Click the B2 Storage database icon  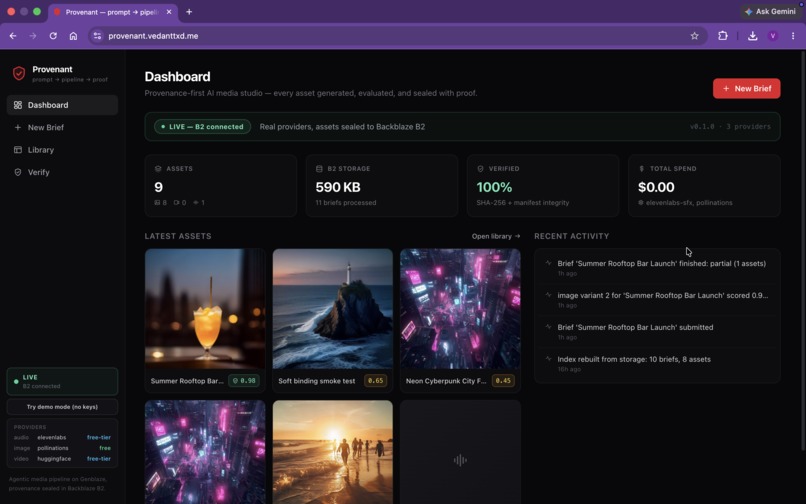coord(319,169)
